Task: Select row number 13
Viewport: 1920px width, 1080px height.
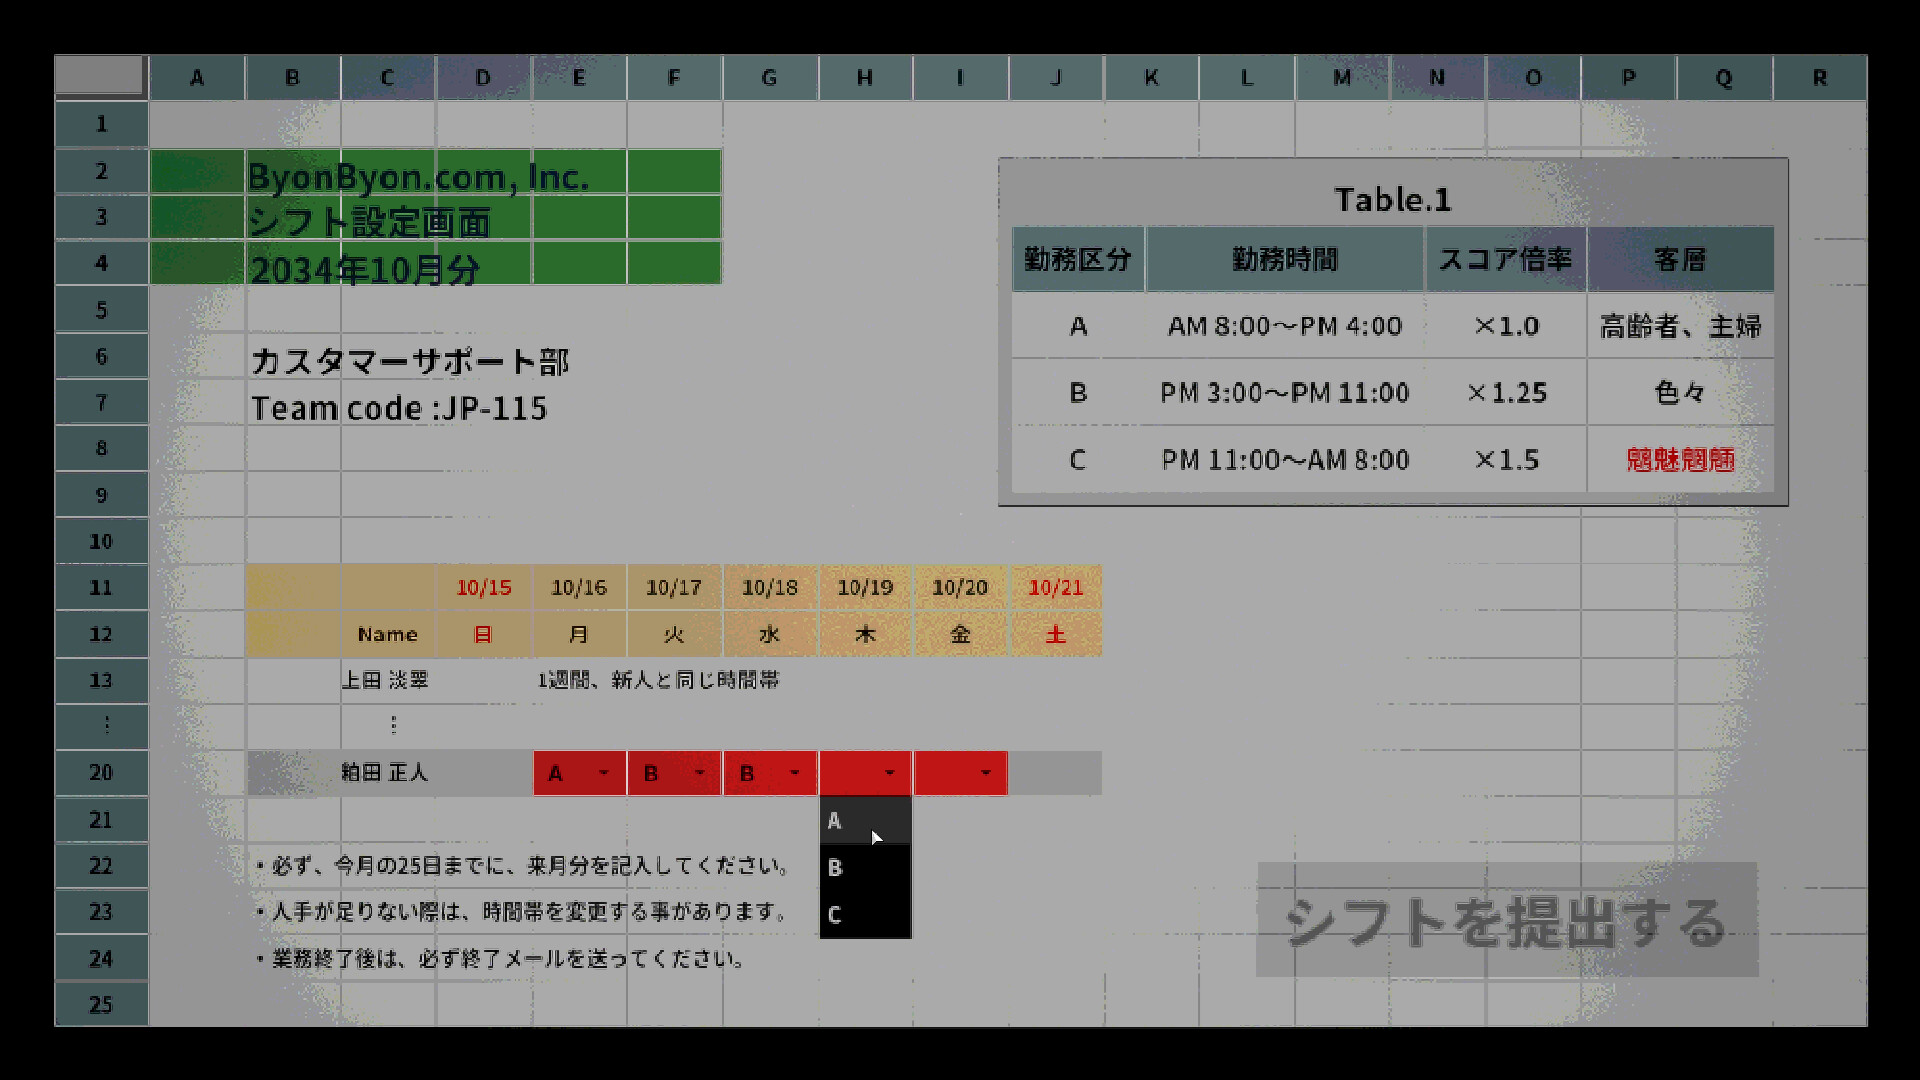Action: point(100,680)
